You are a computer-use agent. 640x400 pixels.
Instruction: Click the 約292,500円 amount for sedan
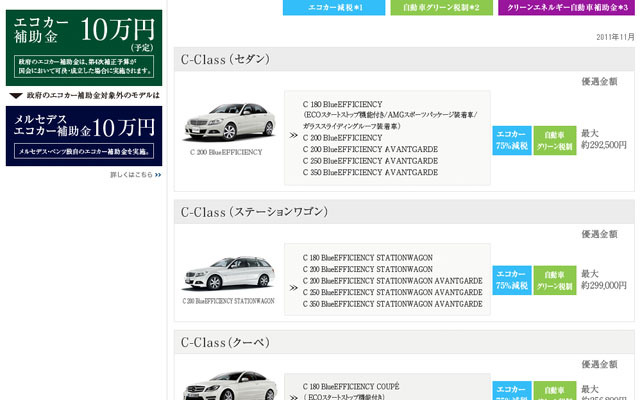[x=604, y=145]
